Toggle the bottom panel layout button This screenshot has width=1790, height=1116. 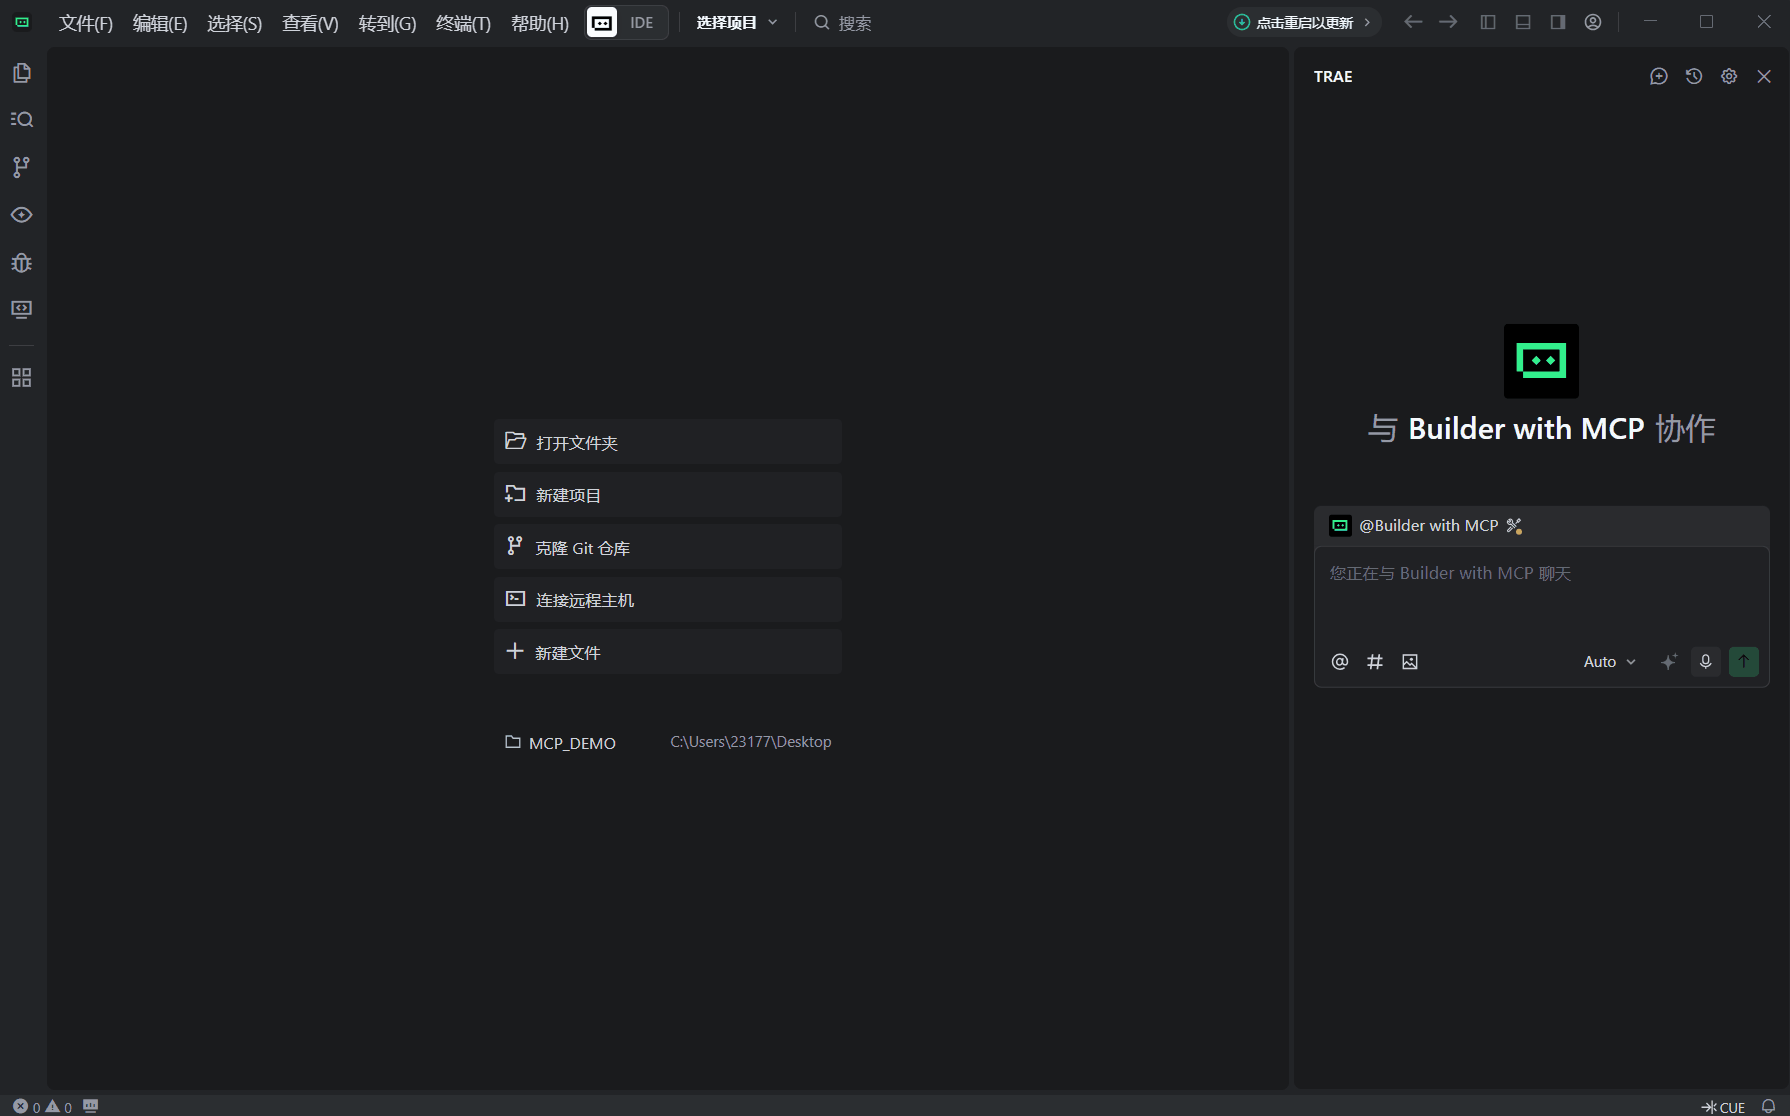1522,21
